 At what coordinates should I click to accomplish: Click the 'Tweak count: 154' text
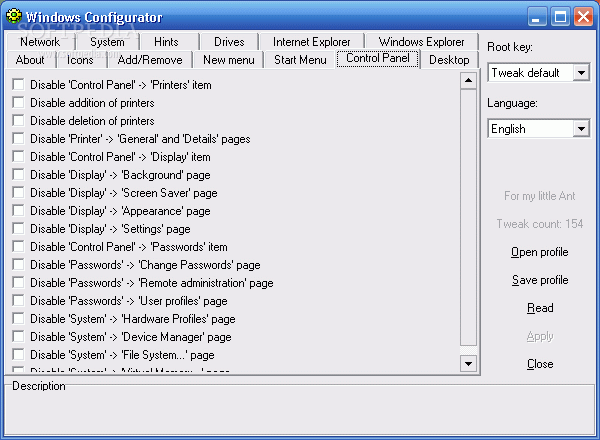click(x=540, y=224)
